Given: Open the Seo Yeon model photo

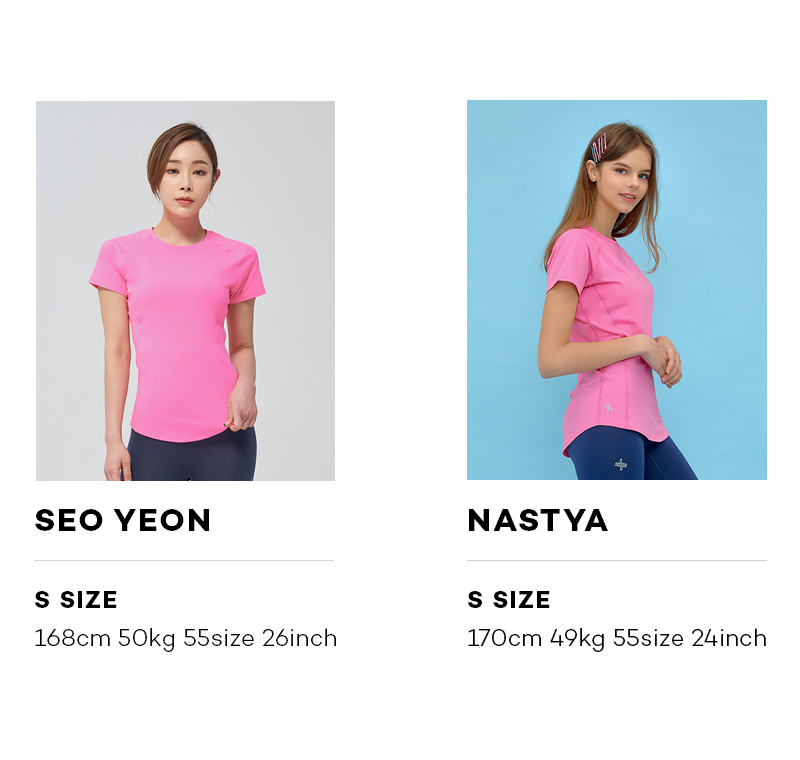Looking at the screenshot, I should [x=185, y=291].
